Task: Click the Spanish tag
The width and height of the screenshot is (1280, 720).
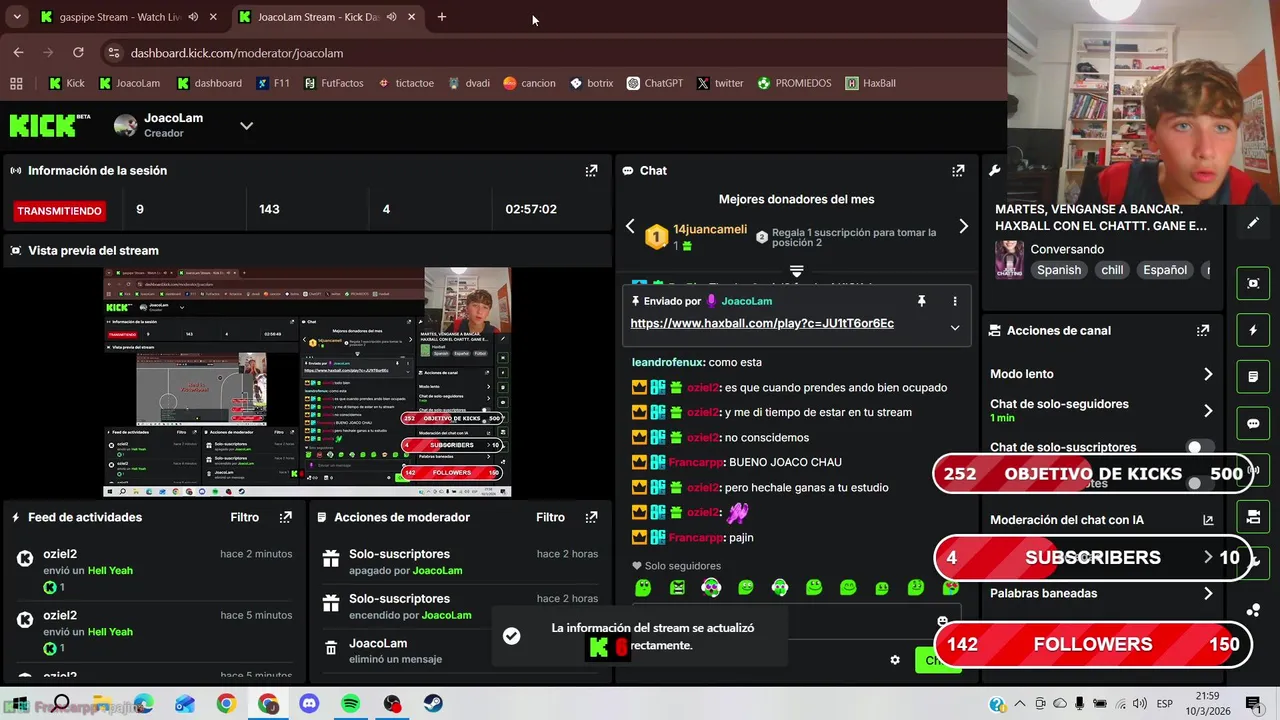Action: 1059,270
